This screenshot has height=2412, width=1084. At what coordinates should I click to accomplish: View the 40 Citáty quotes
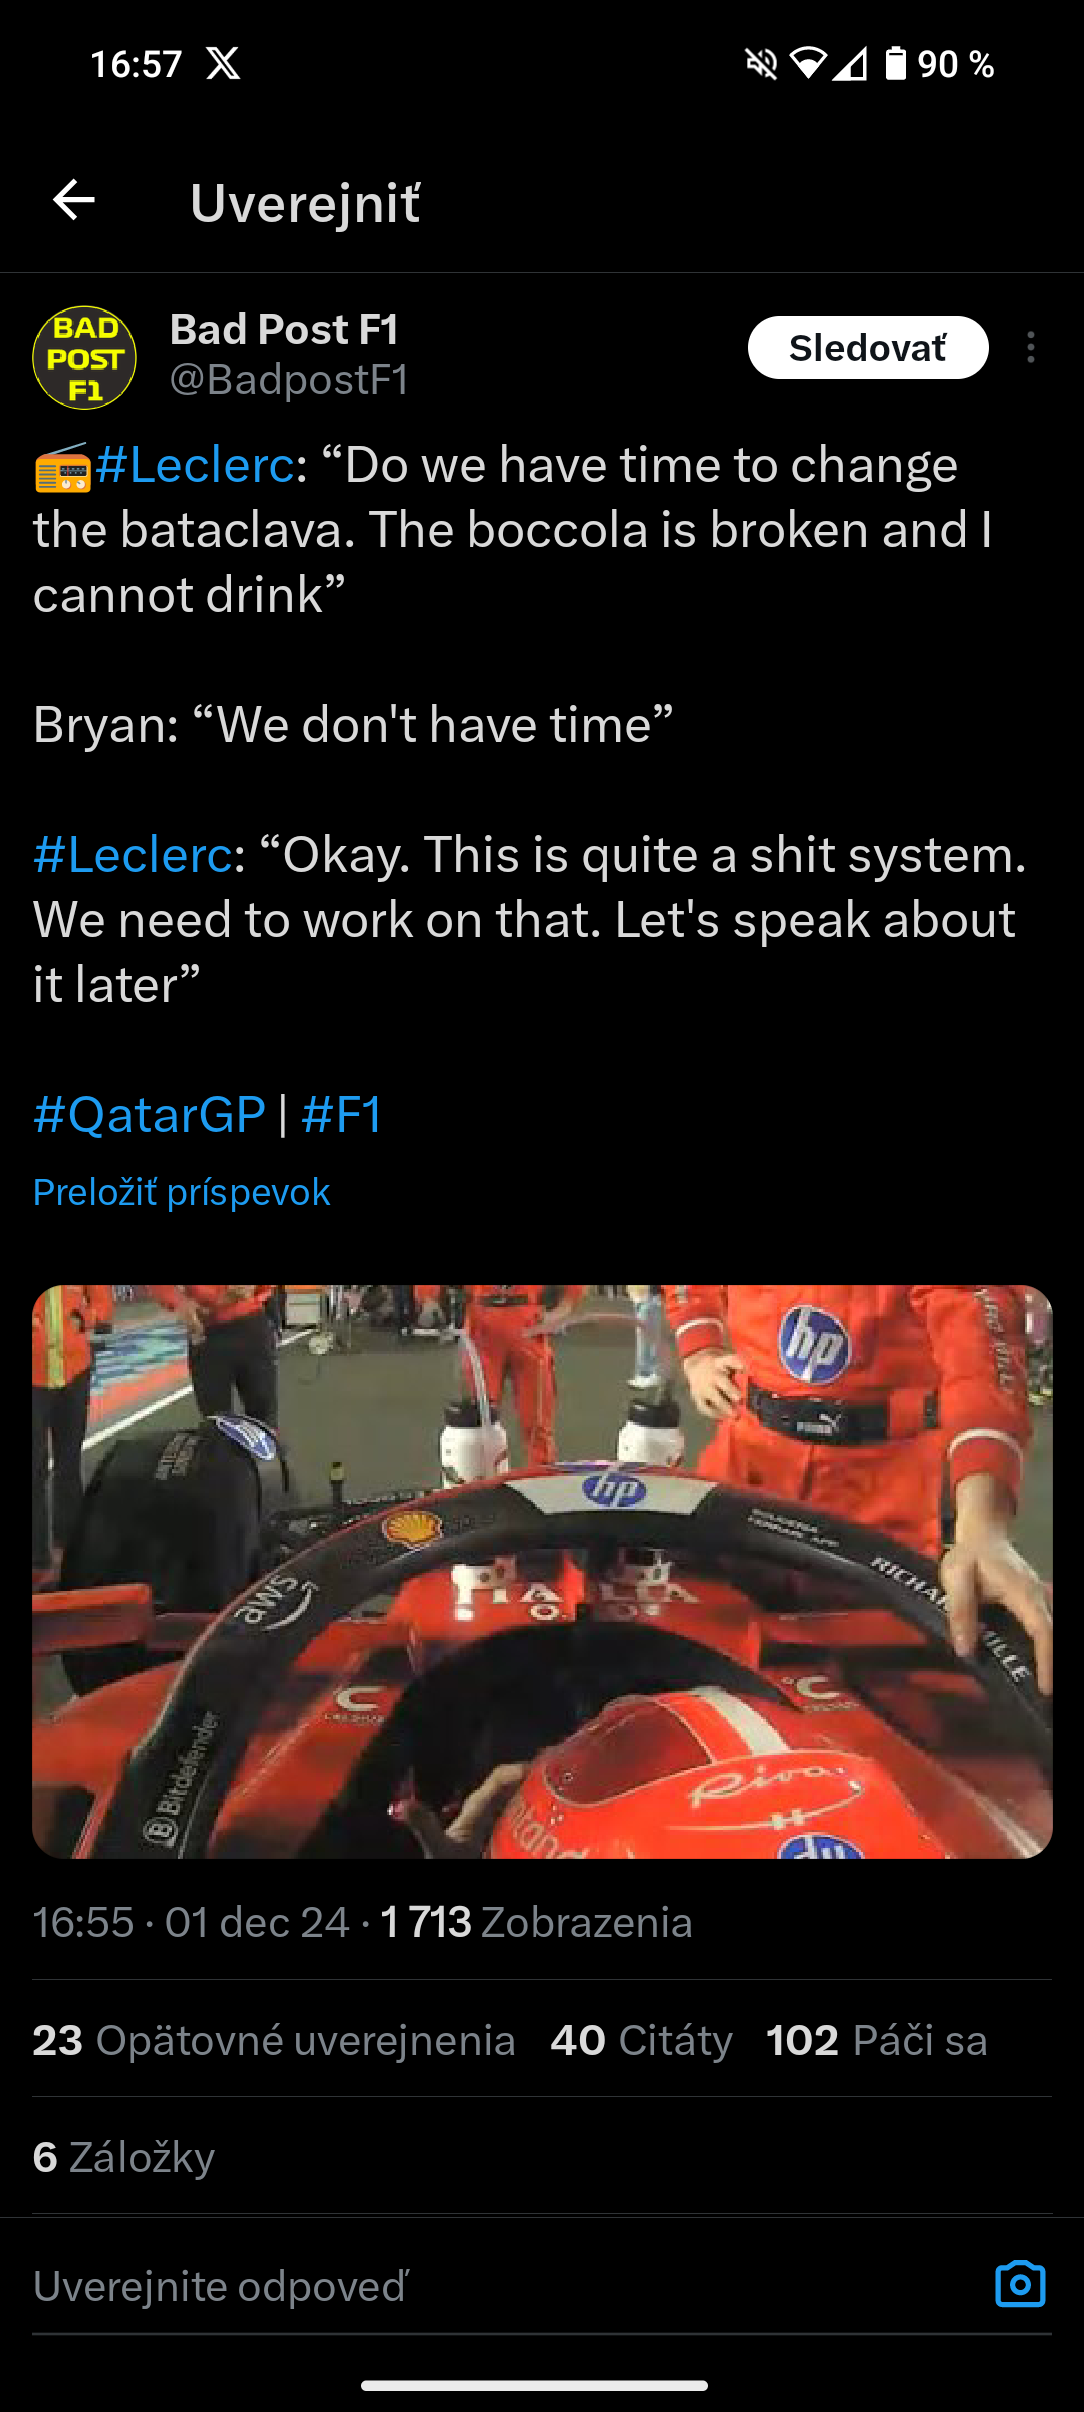(641, 2040)
